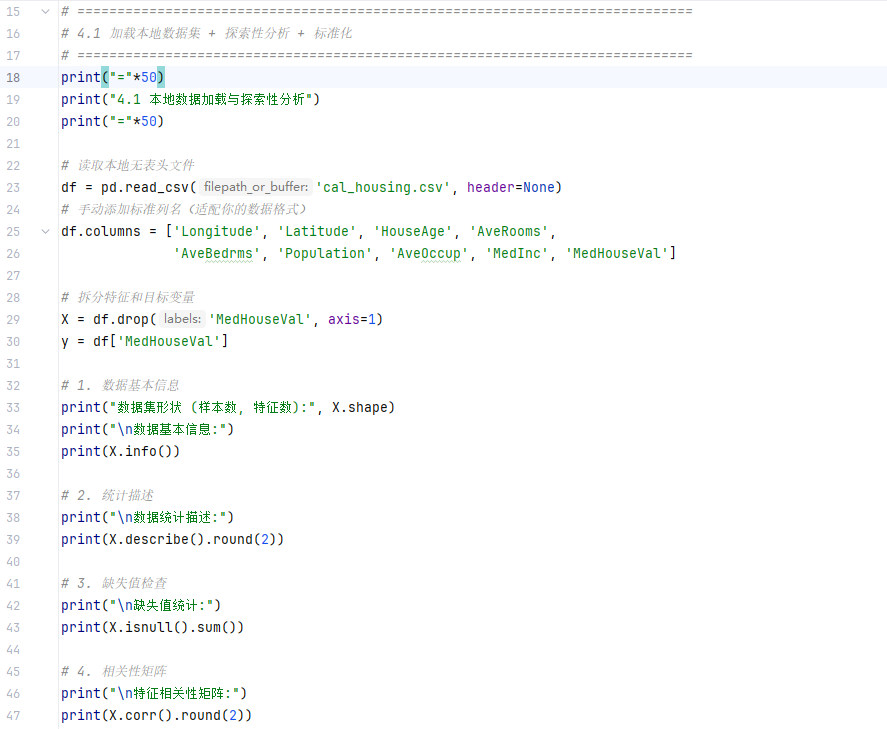Click the X.shape expression
The height and width of the screenshot is (729, 887).
click(x=359, y=407)
